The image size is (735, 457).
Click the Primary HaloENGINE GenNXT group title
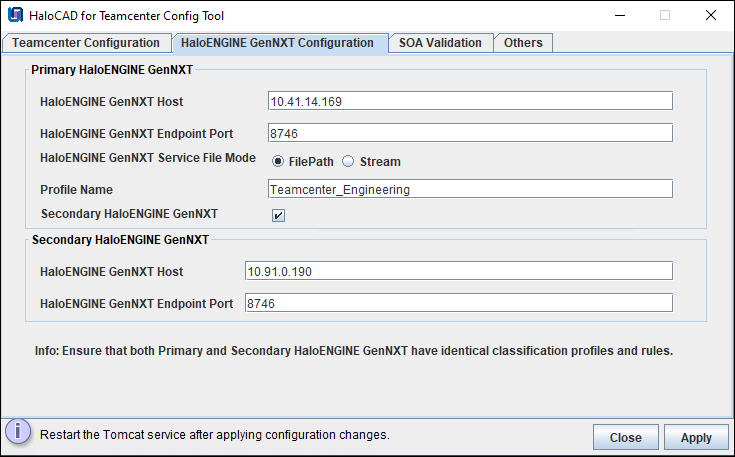[x=112, y=70]
